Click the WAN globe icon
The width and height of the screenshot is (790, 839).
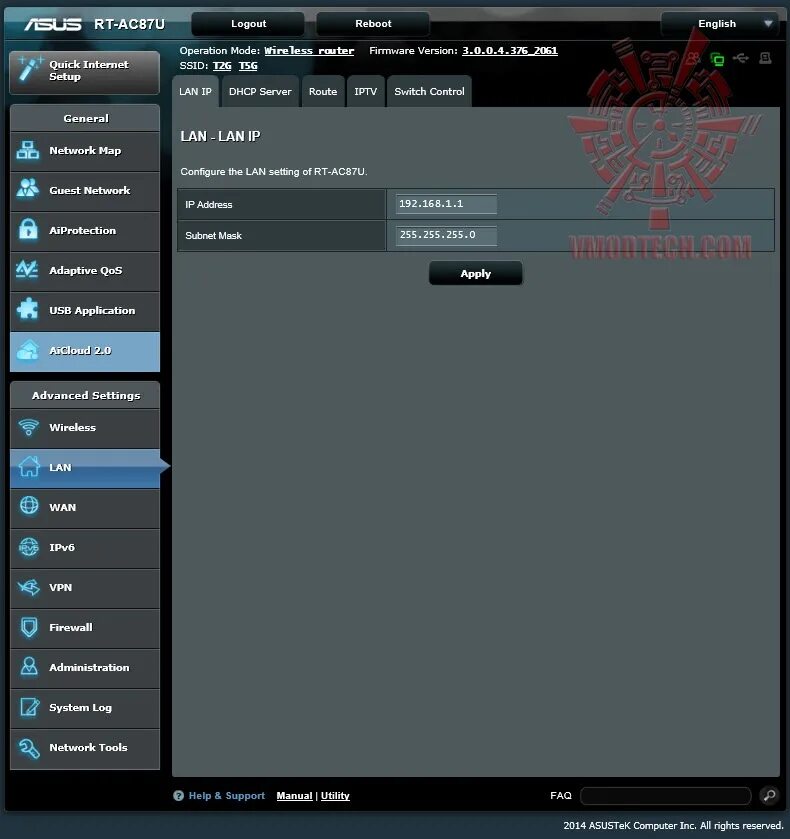(29, 506)
